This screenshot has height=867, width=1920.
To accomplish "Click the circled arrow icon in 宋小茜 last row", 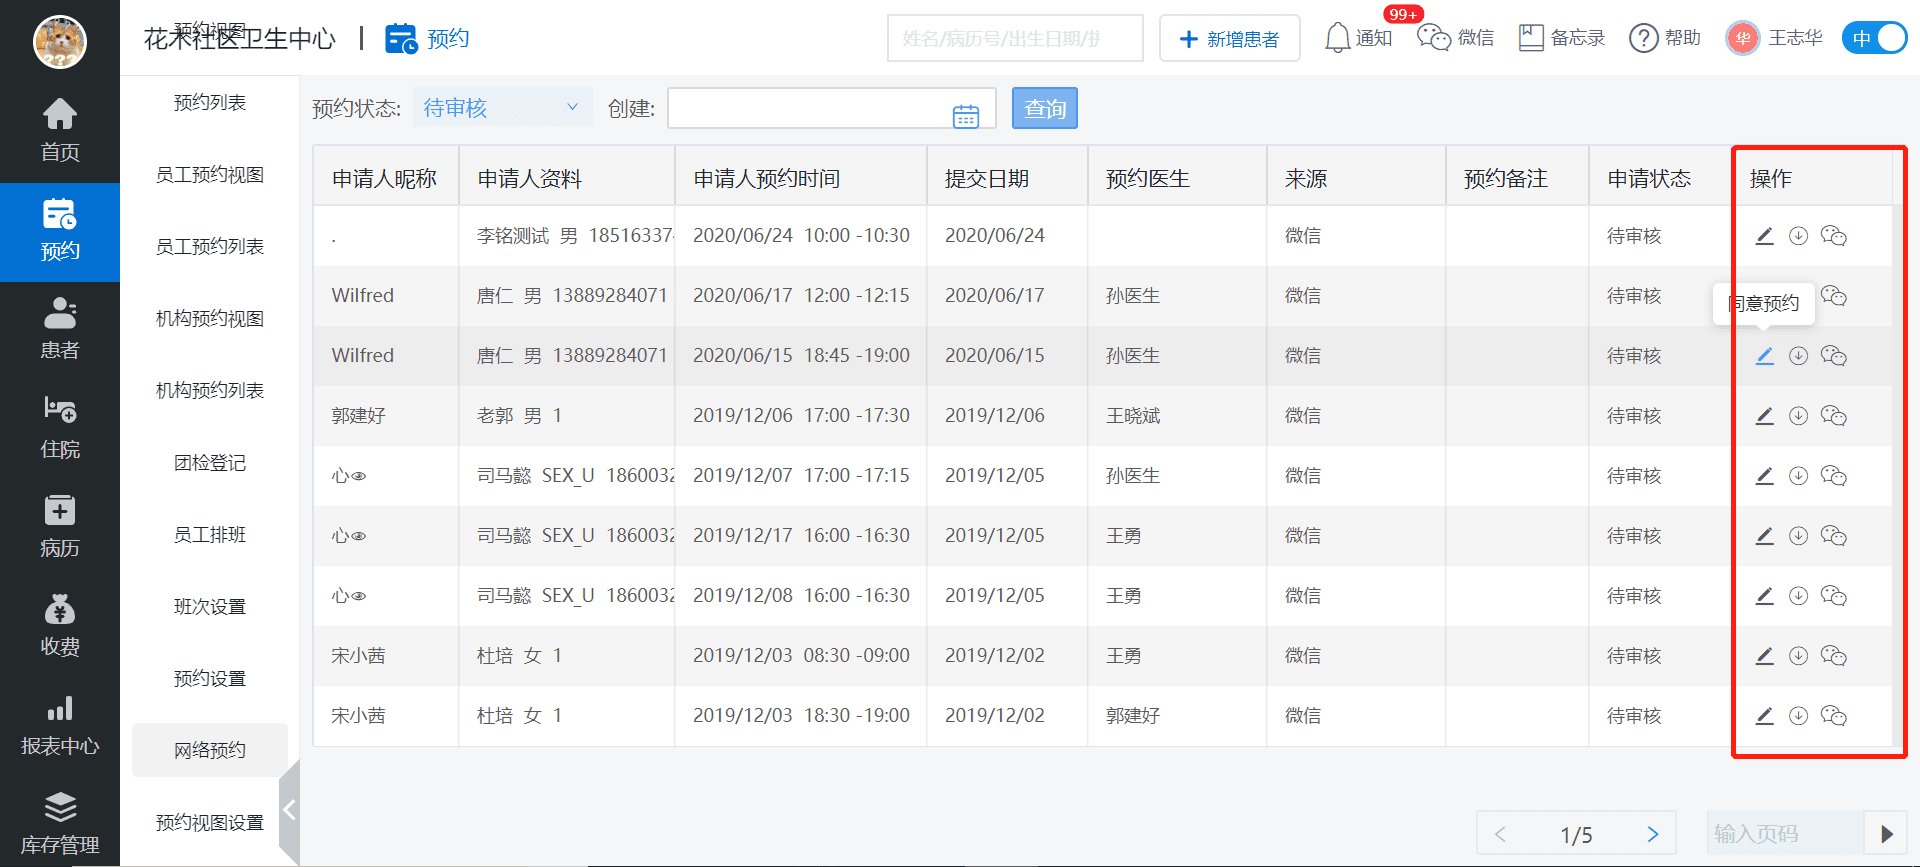I will coord(1798,716).
